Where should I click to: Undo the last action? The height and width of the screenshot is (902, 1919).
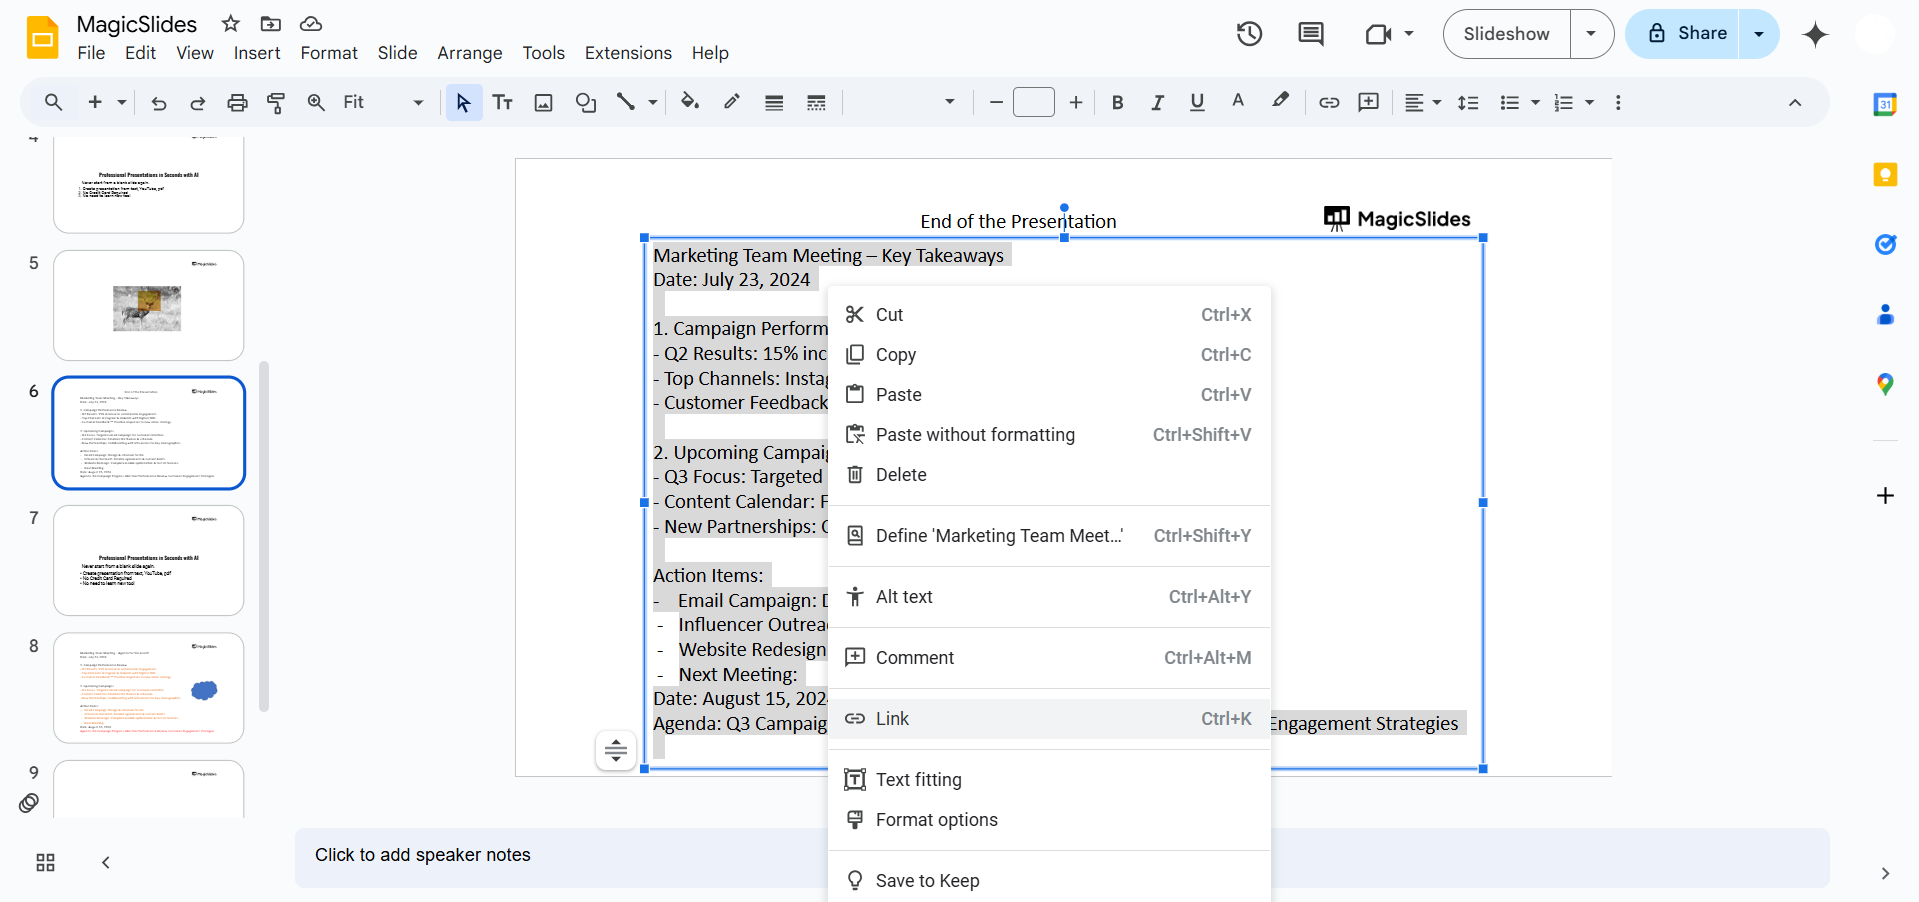[158, 102]
